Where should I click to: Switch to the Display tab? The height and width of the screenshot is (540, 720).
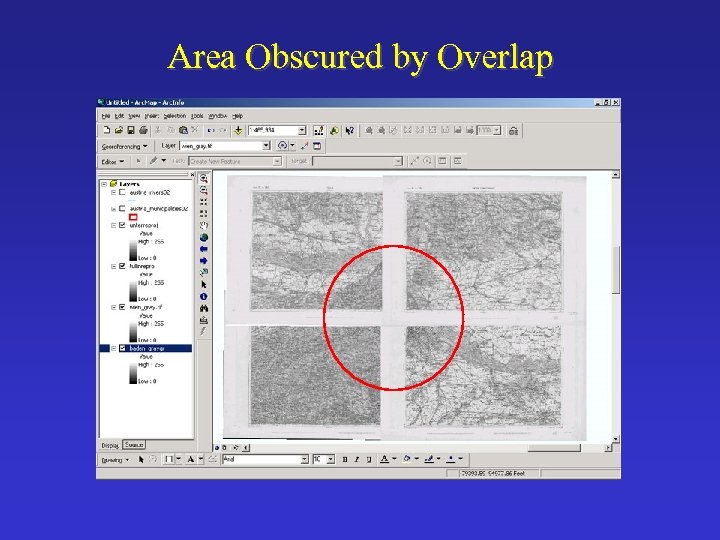click(110, 445)
